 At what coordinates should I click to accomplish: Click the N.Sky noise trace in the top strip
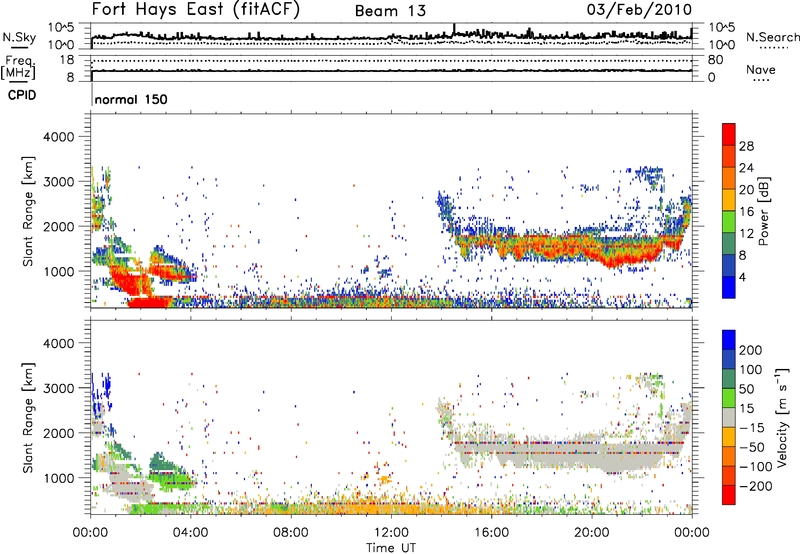tap(391, 37)
